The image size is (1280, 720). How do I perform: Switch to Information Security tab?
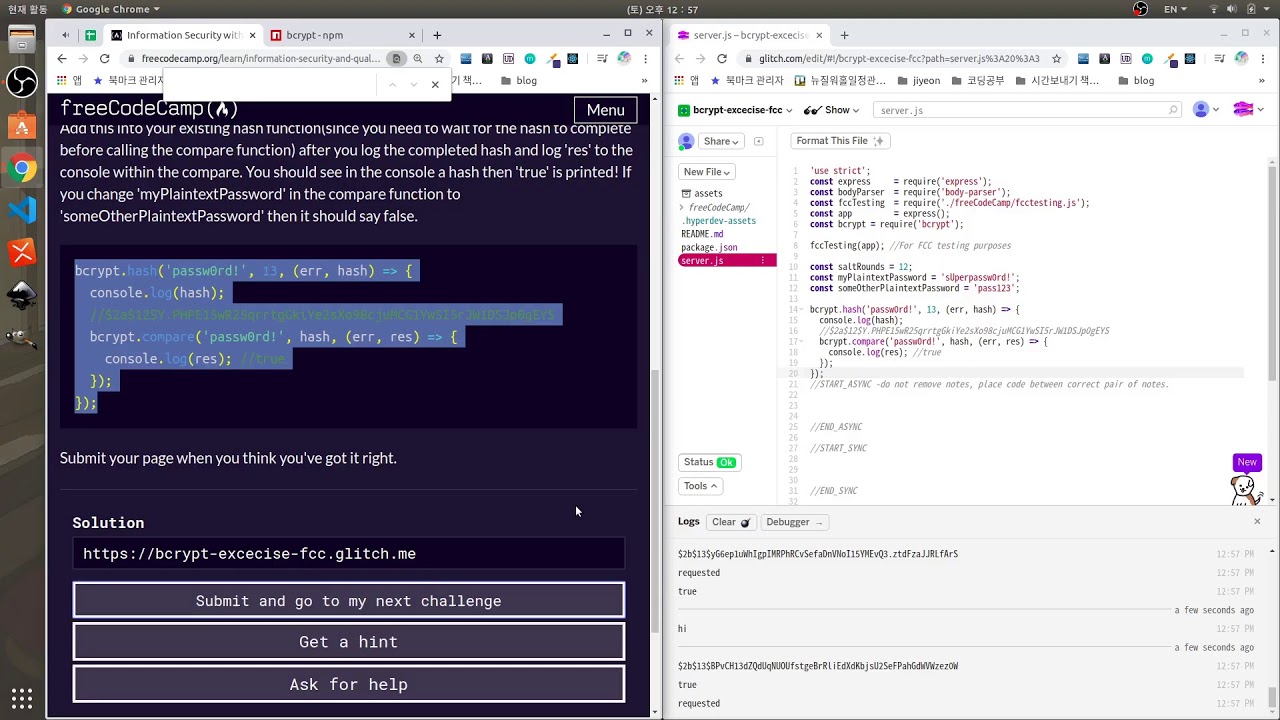pyautogui.click(x=183, y=35)
